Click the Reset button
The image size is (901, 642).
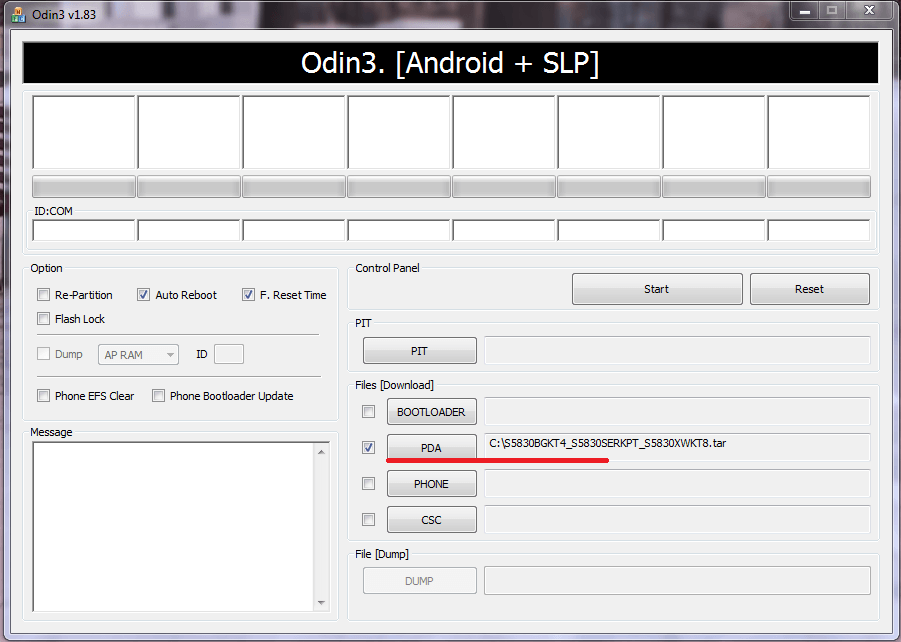809,289
